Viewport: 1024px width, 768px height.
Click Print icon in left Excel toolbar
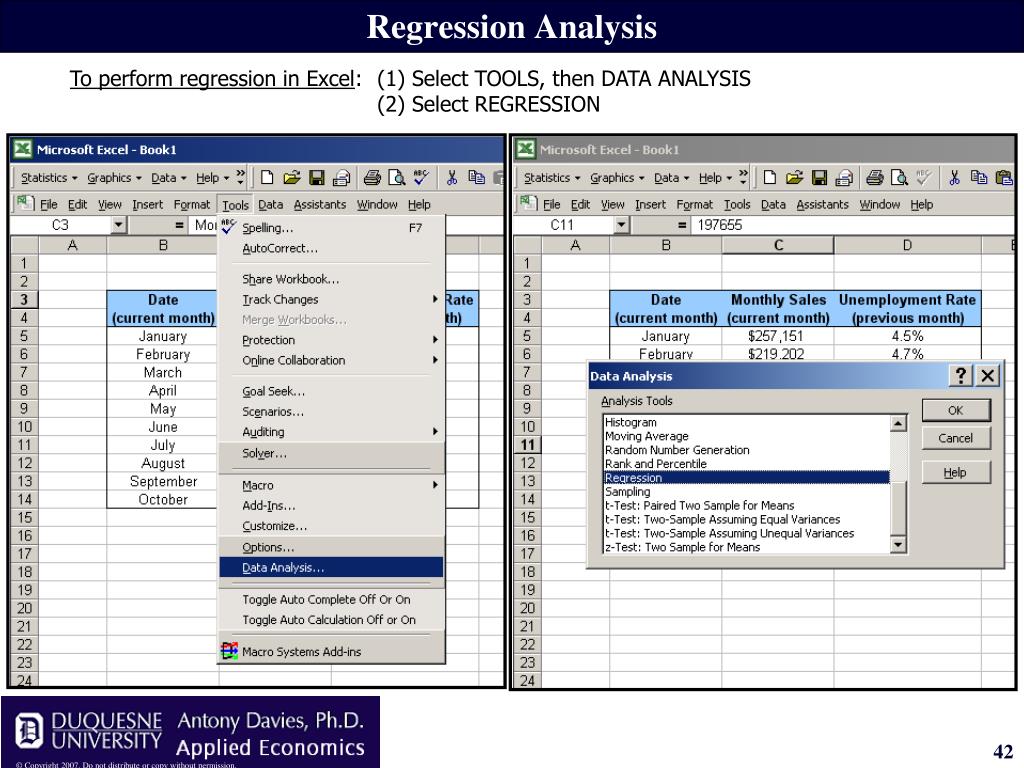pyautogui.click(x=372, y=178)
